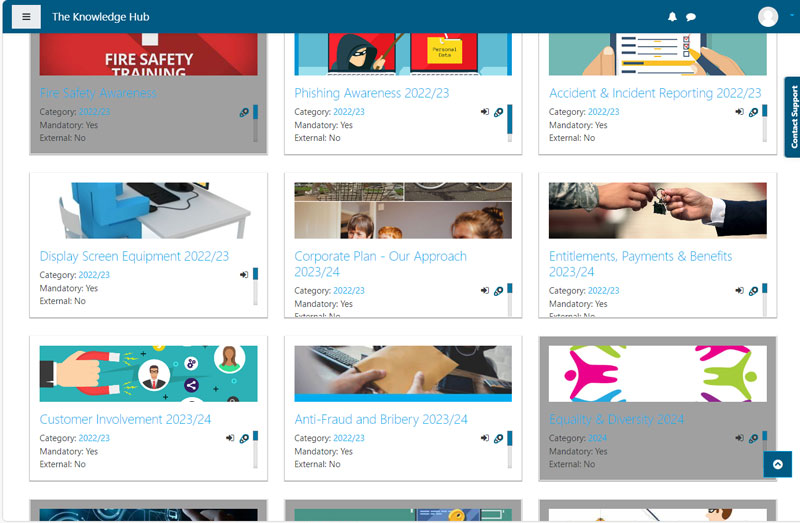Screen dimensions: 800x523
Task: Open Equality & Diversity 2024 course
Action: 616,419
